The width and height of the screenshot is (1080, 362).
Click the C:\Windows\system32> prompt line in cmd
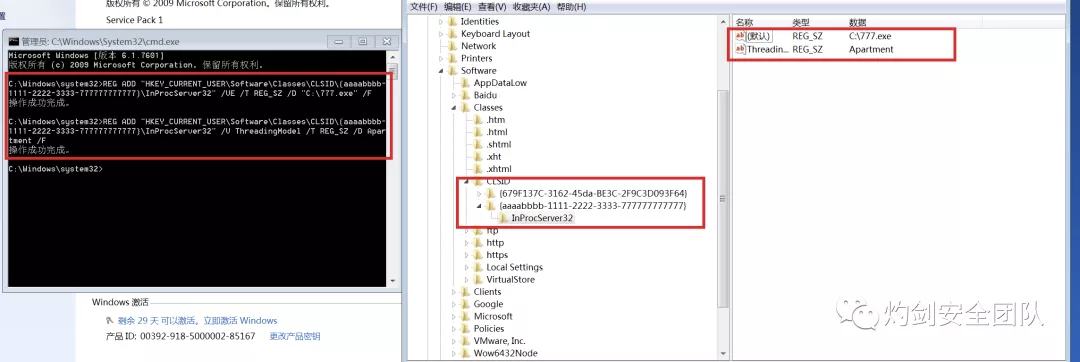(x=56, y=169)
